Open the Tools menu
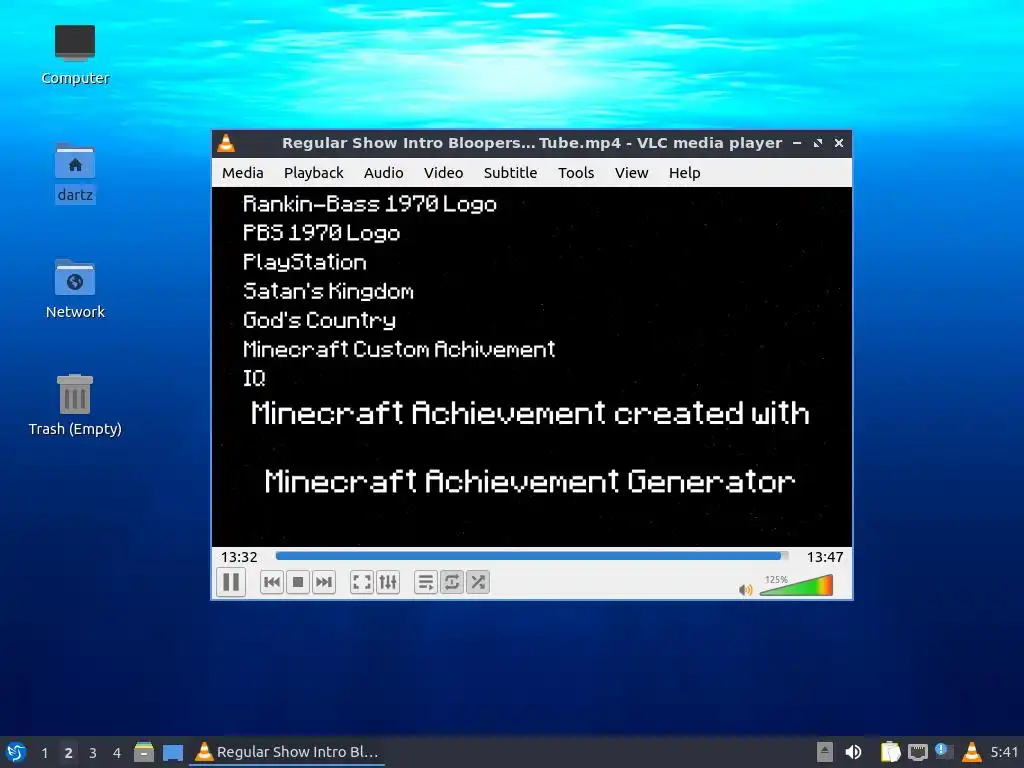The height and width of the screenshot is (768, 1024). coord(576,173)
